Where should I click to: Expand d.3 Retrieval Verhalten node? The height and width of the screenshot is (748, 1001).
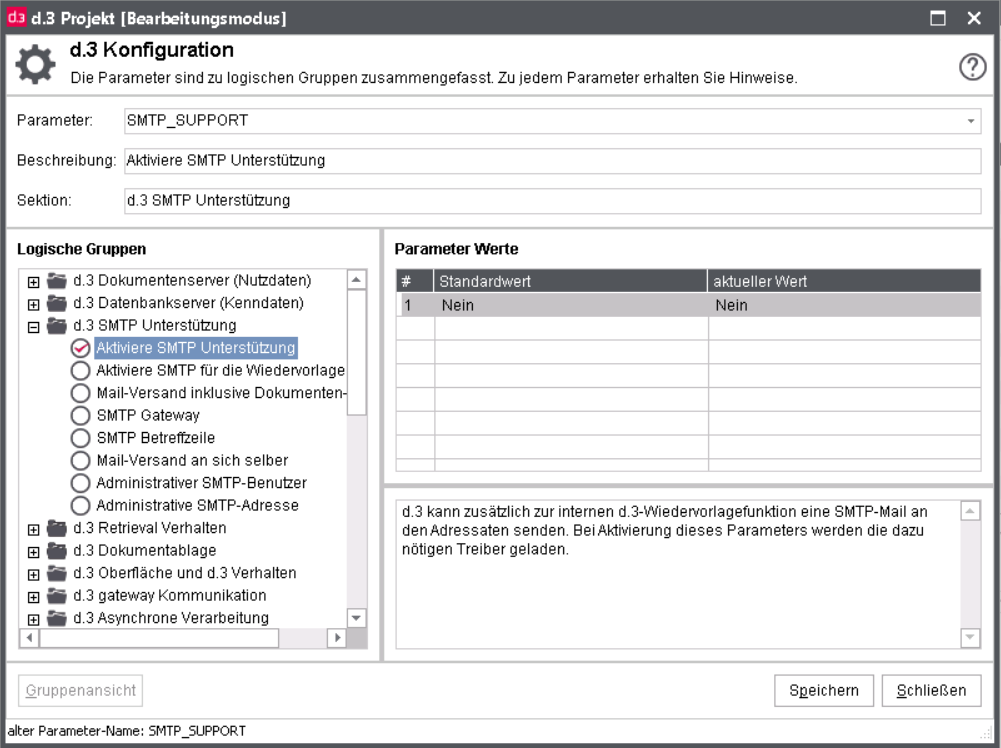coord(34,529)
